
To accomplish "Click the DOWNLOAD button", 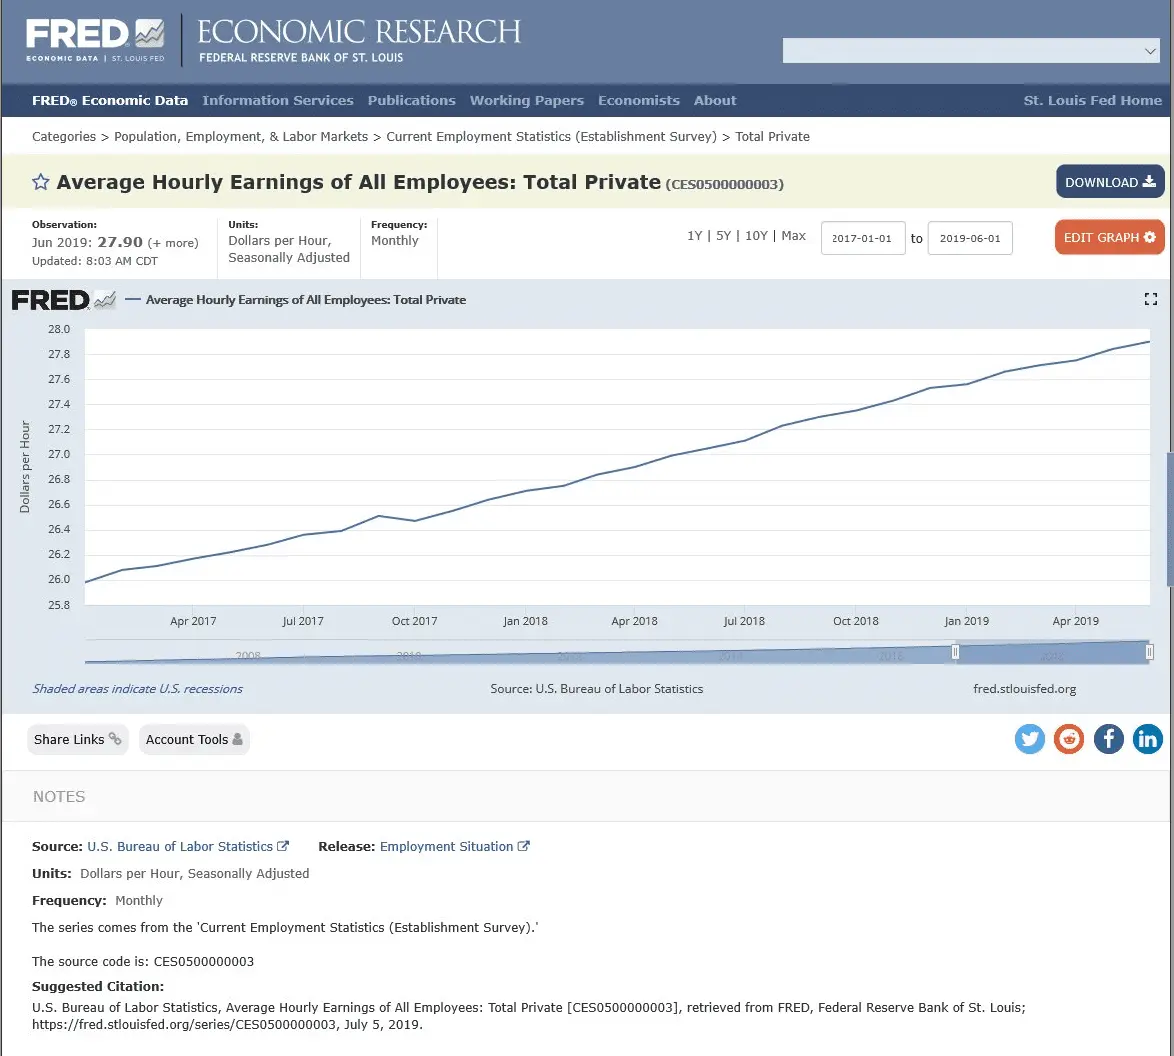I will pos(1109,182).
